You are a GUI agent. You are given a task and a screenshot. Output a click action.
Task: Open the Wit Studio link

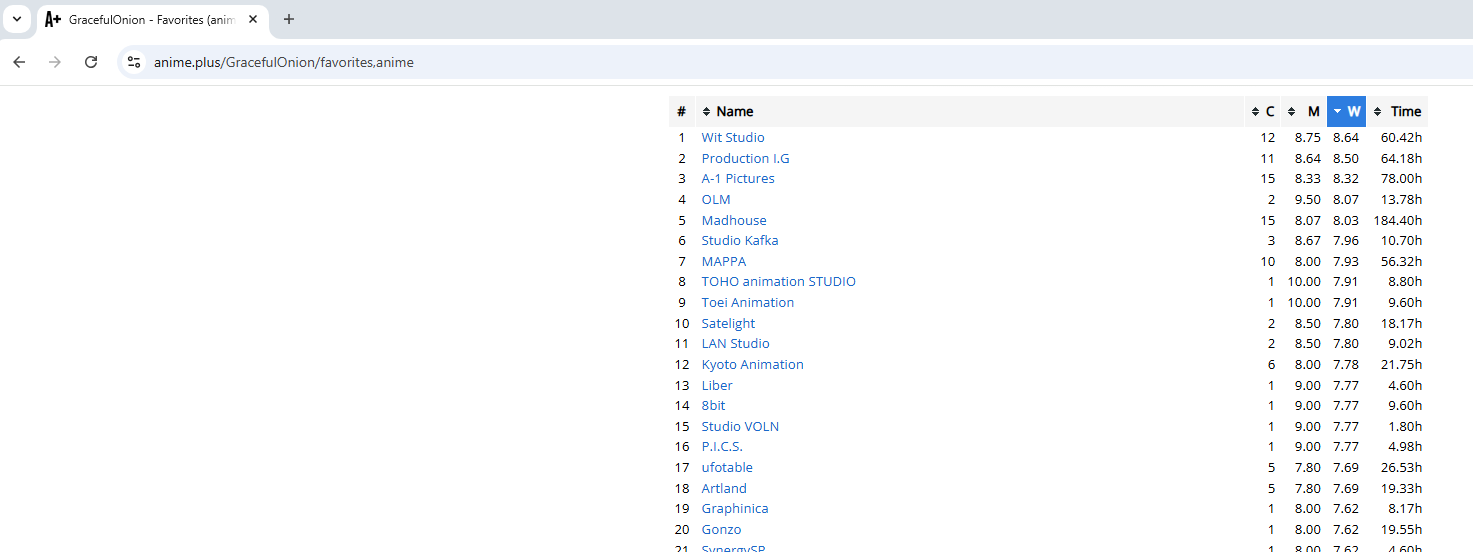point(733,138)
